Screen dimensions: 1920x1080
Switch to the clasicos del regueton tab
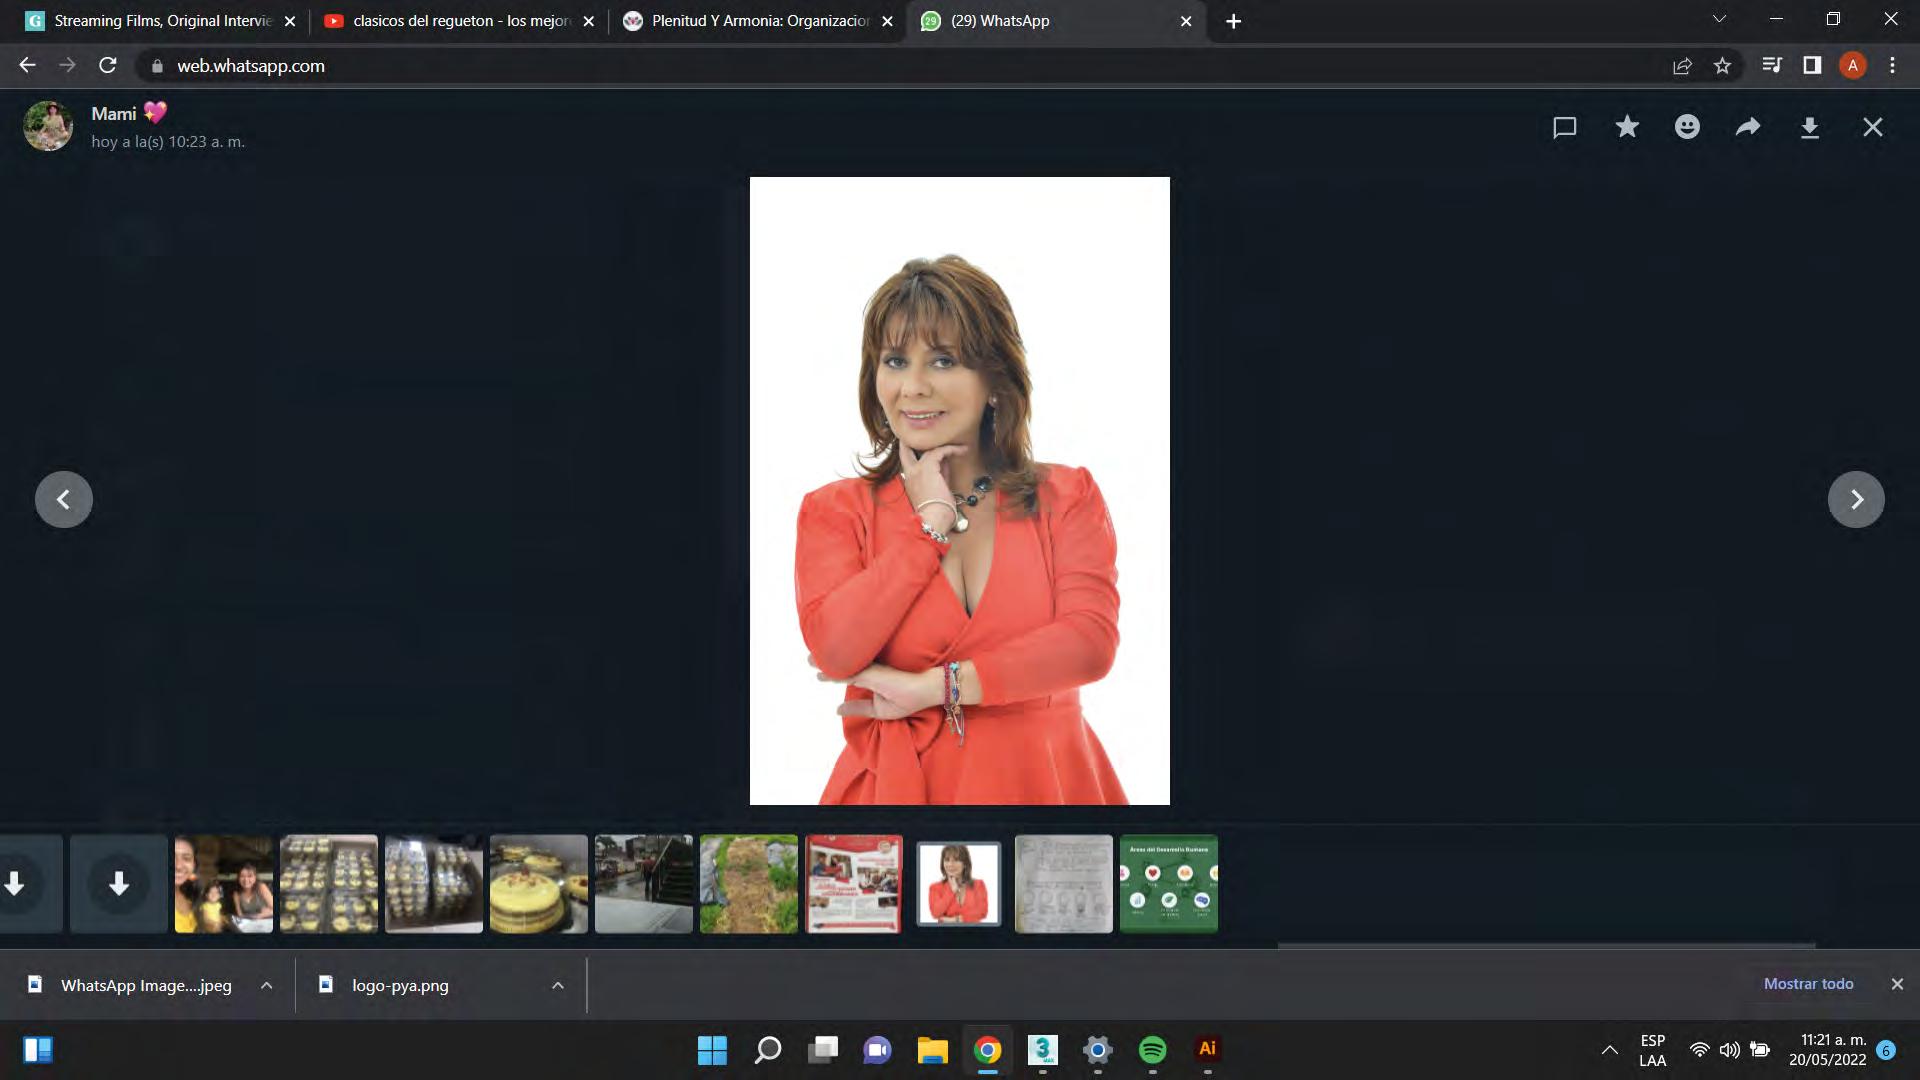pyautogui.click(x=460, y=21)
